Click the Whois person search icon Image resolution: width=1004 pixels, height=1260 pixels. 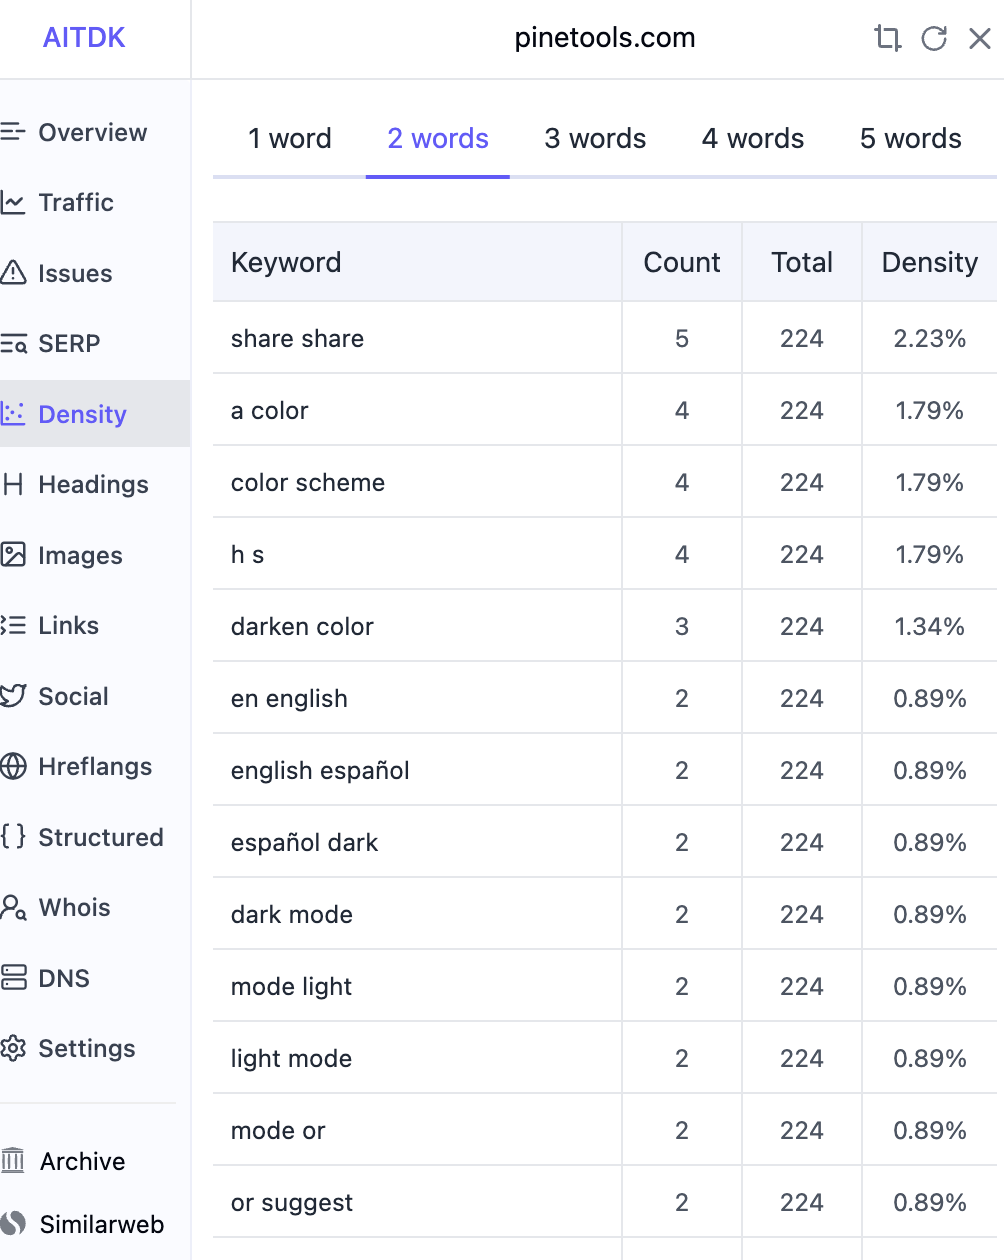tap(13, 908)
